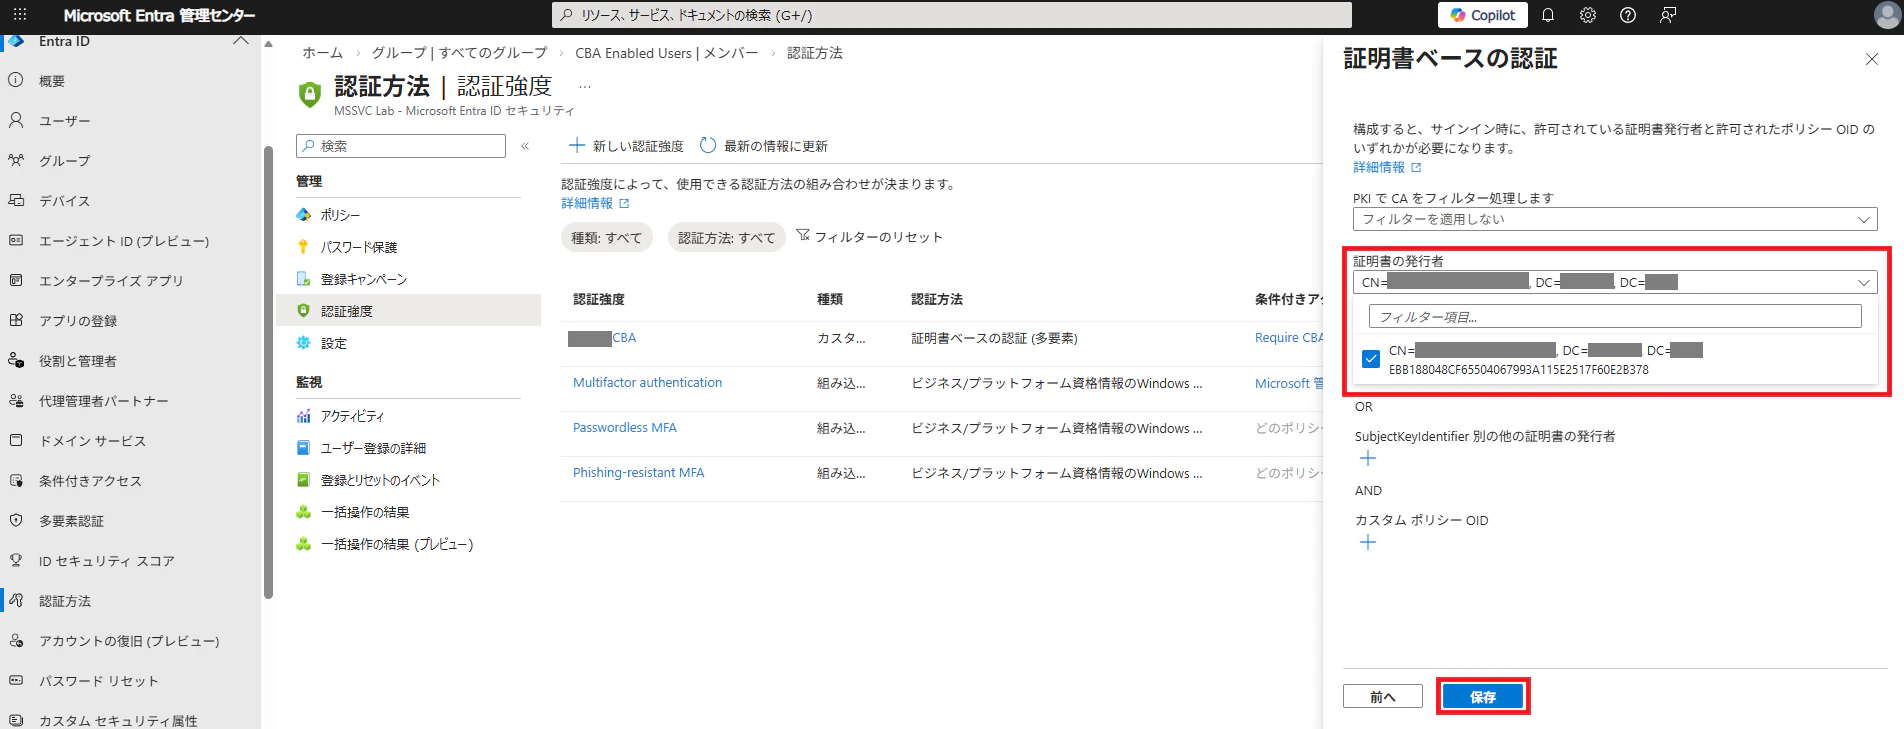Click the アプリの登録 sidebar icon
Screen dimensions: 1904x729
tap(16, 320)
